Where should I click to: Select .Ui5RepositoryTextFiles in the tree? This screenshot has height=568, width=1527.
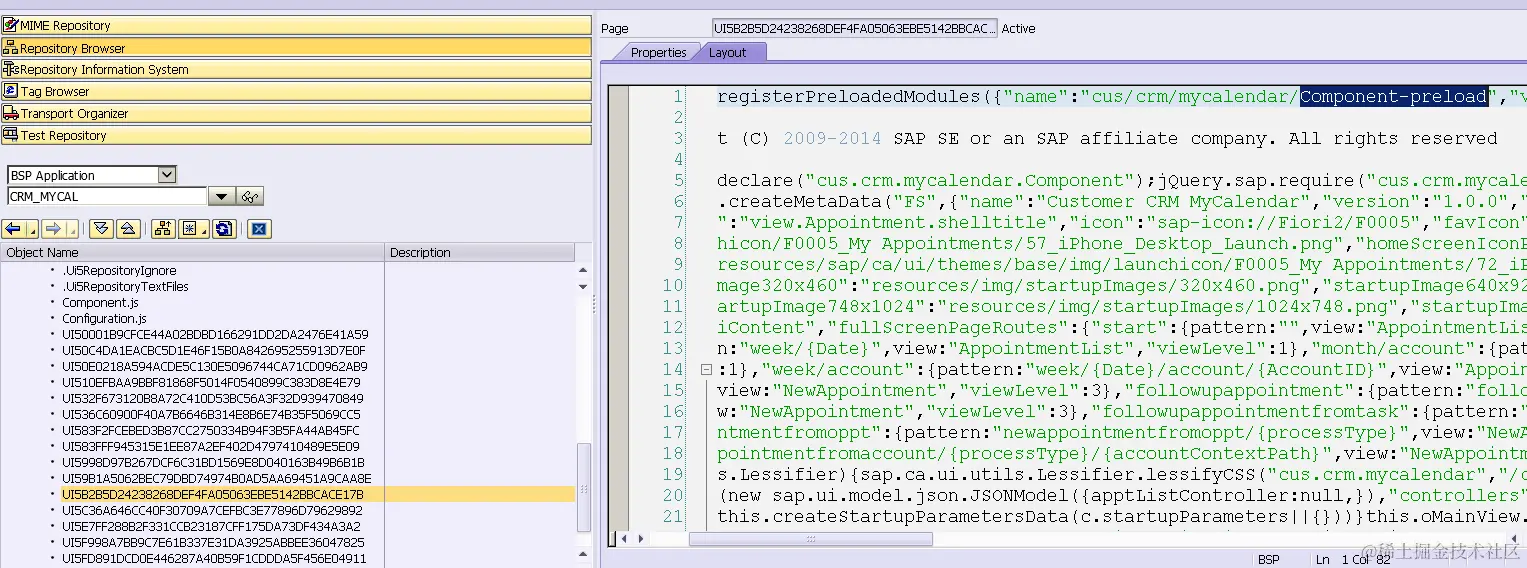tap(125, 286)
